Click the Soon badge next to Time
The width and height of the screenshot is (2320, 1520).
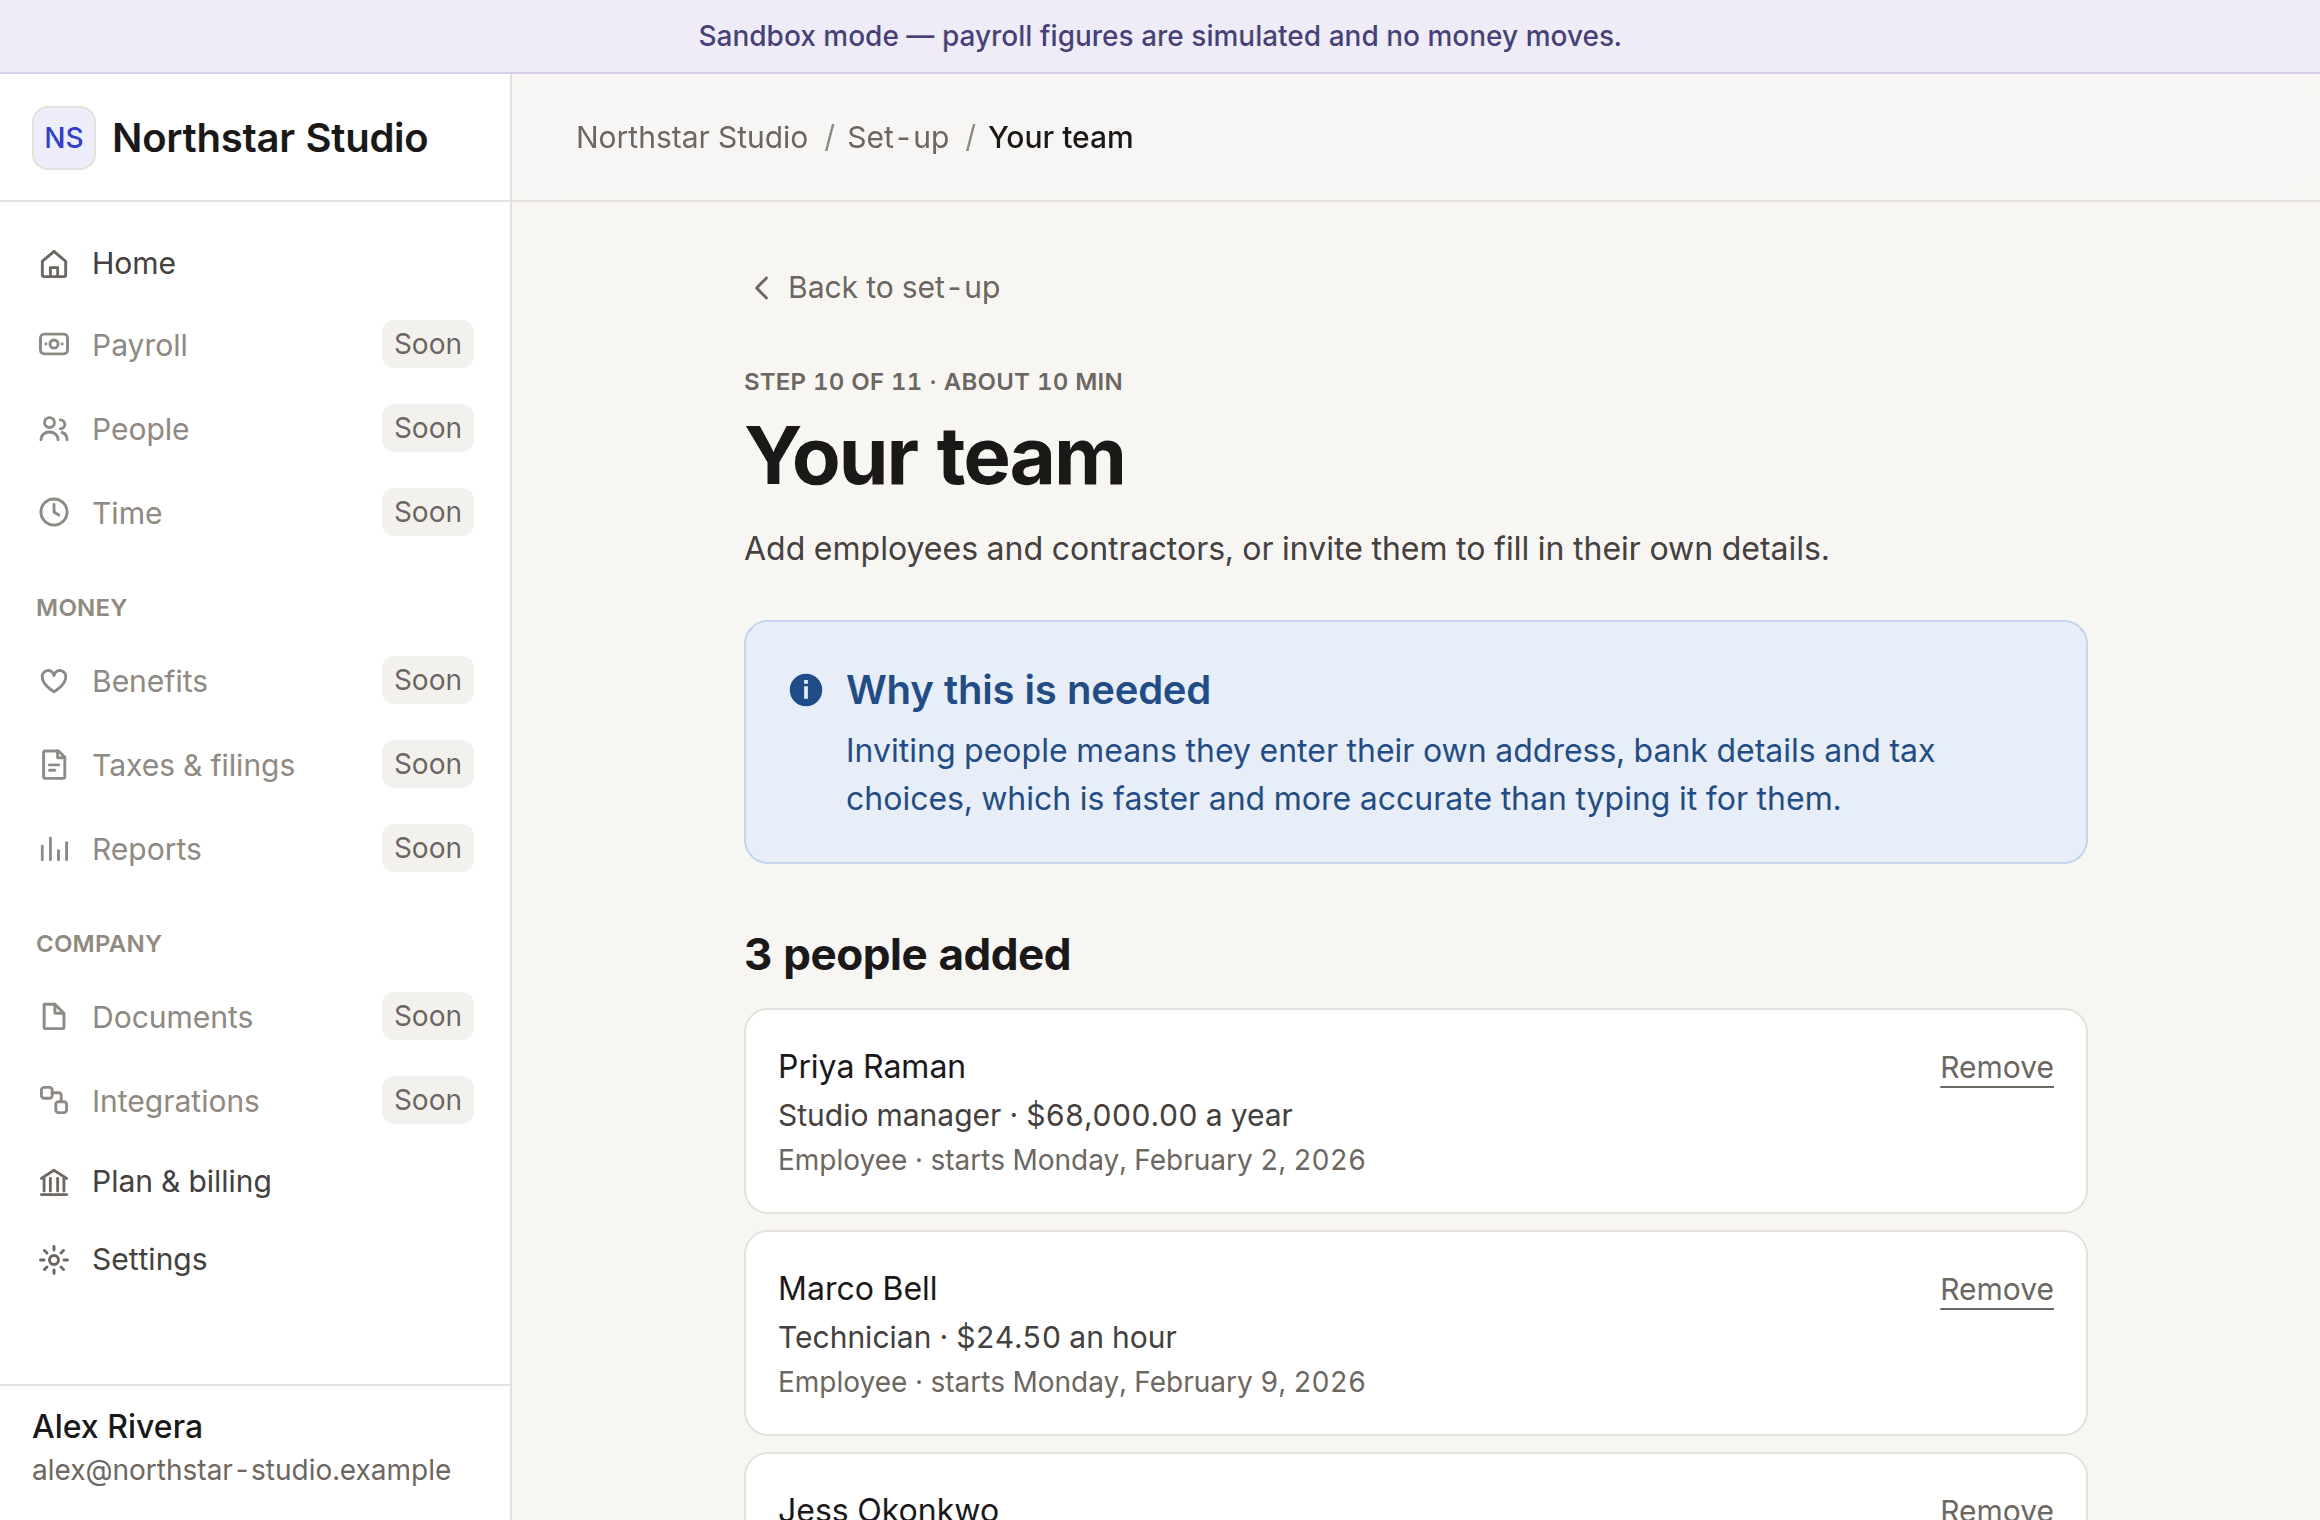[x=428, y=513]
